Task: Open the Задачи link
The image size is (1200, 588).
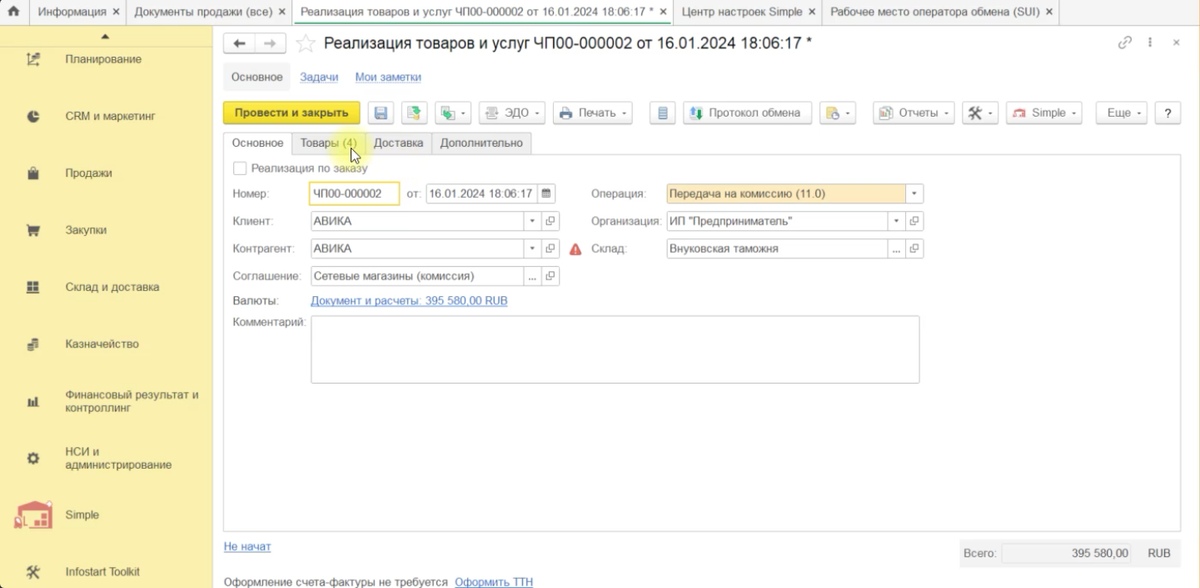Action: (x=319, y=77)
